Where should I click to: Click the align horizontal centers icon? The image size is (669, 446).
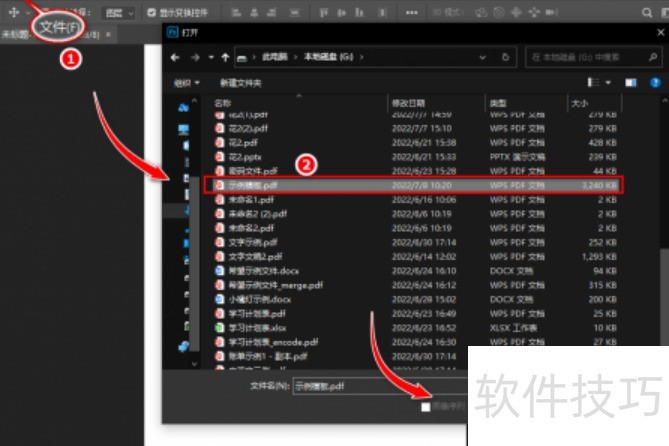254,13
